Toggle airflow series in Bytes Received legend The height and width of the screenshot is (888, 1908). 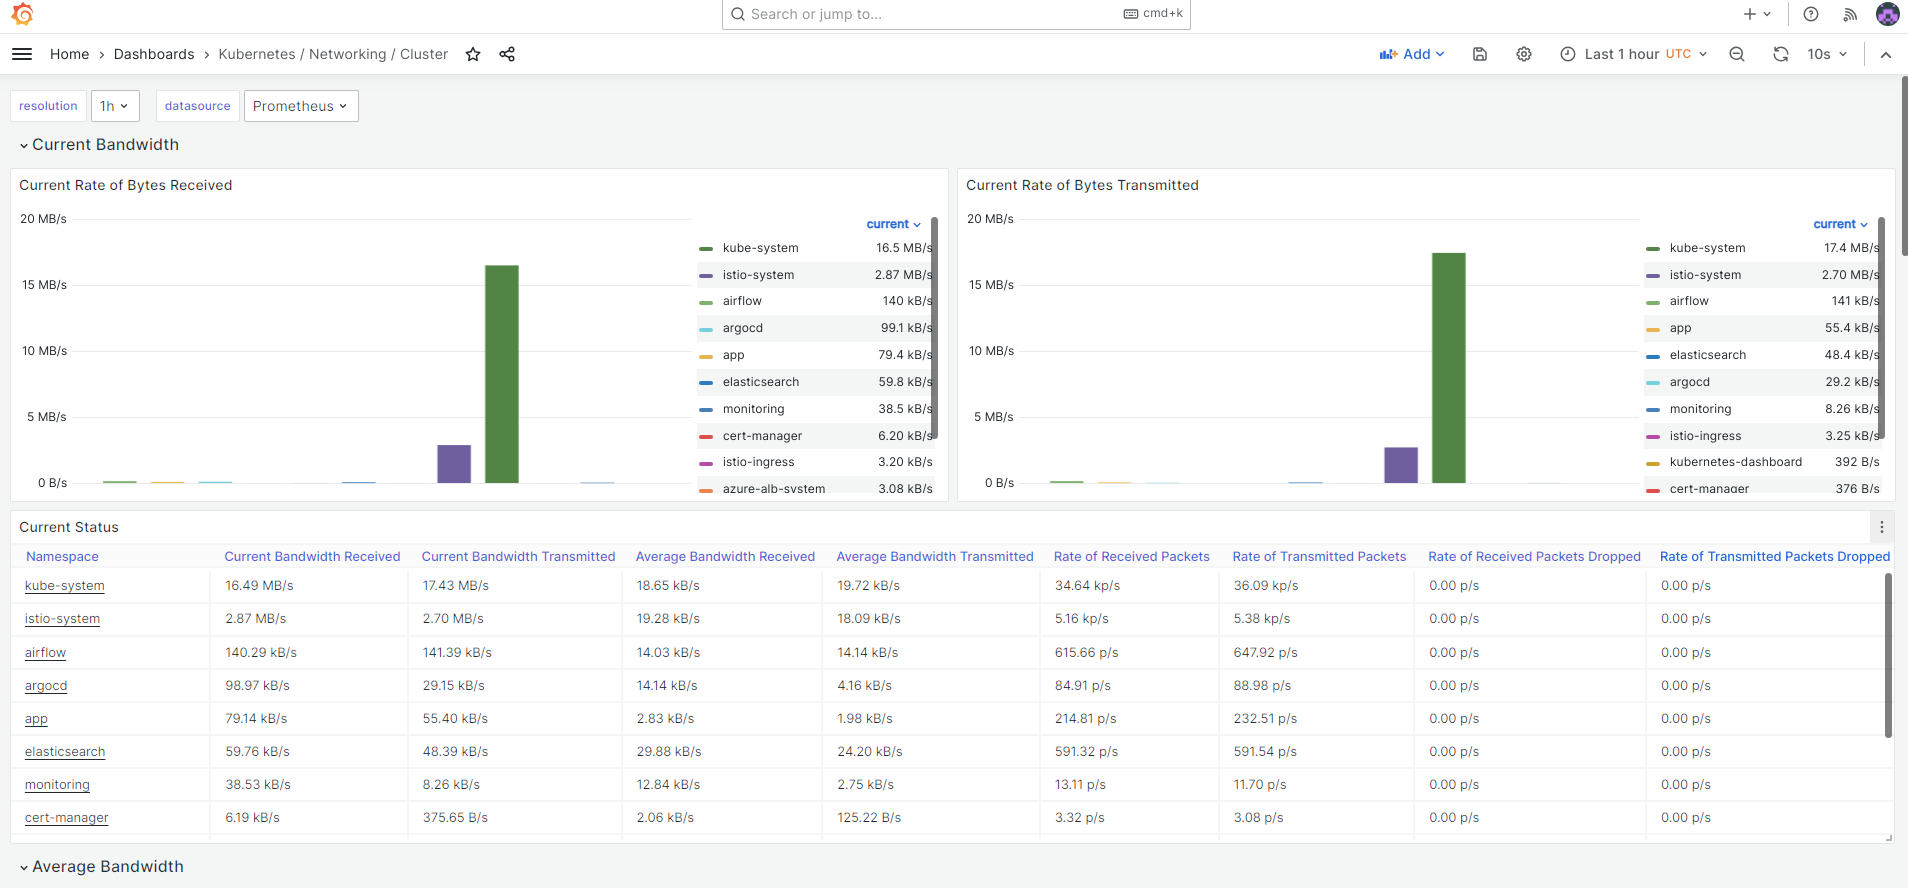coord(742,301)
